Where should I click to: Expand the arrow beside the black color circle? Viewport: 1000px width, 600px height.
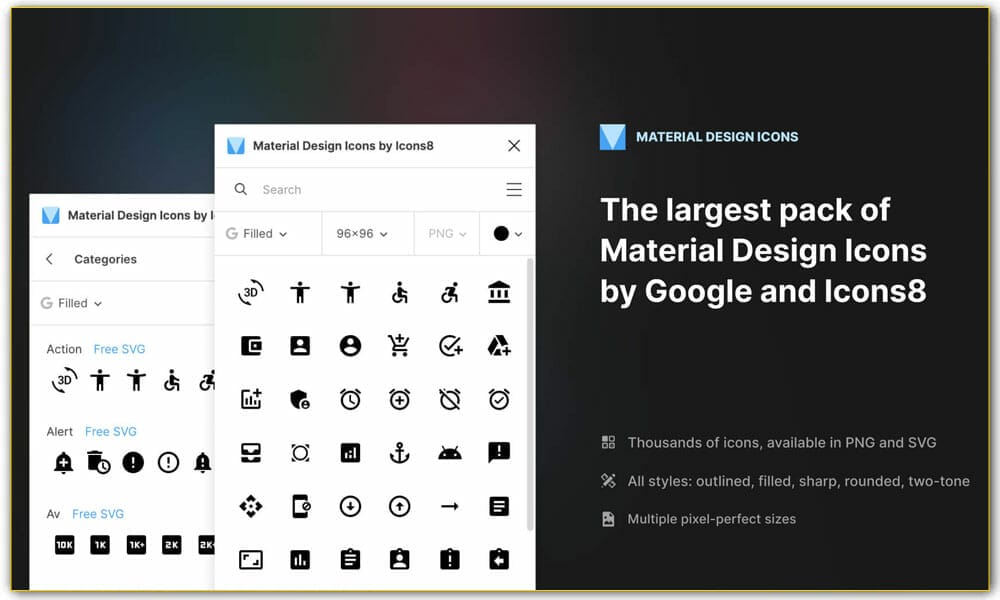click(518, 234)
